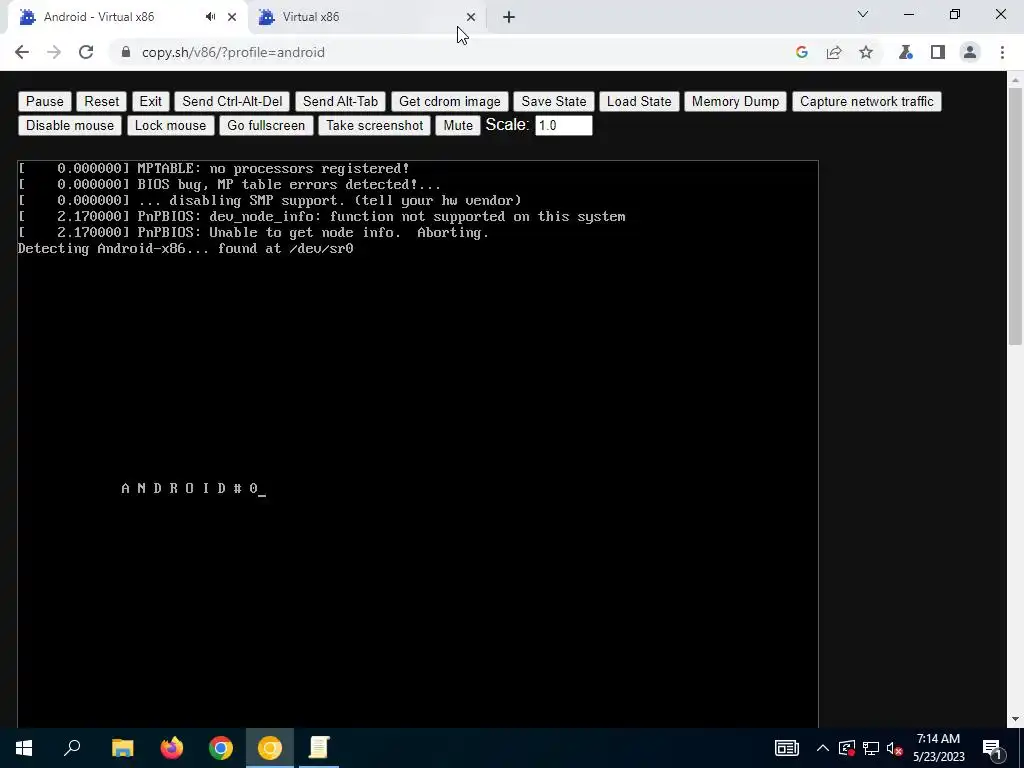Open File Explorer from taskbar
This screenshot has height=768, width=1024.
[x=122, y=748]
